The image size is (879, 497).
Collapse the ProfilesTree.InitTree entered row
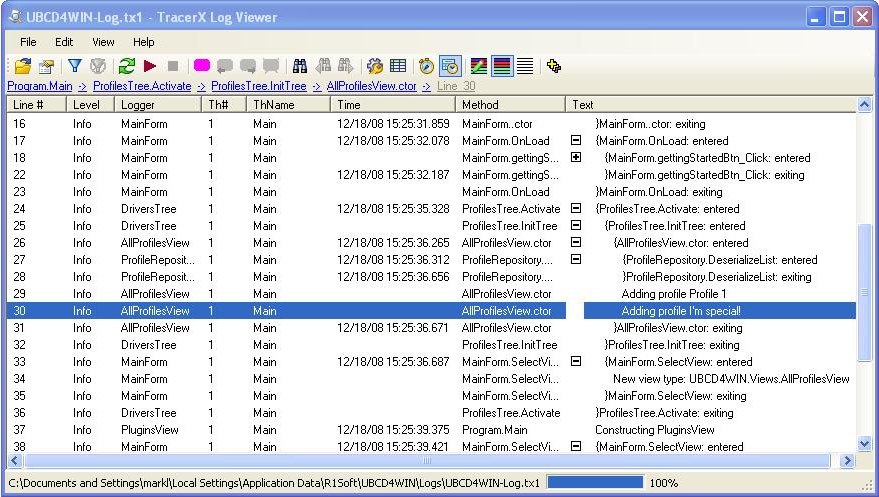pyautogui.click(x=576, y=225)
